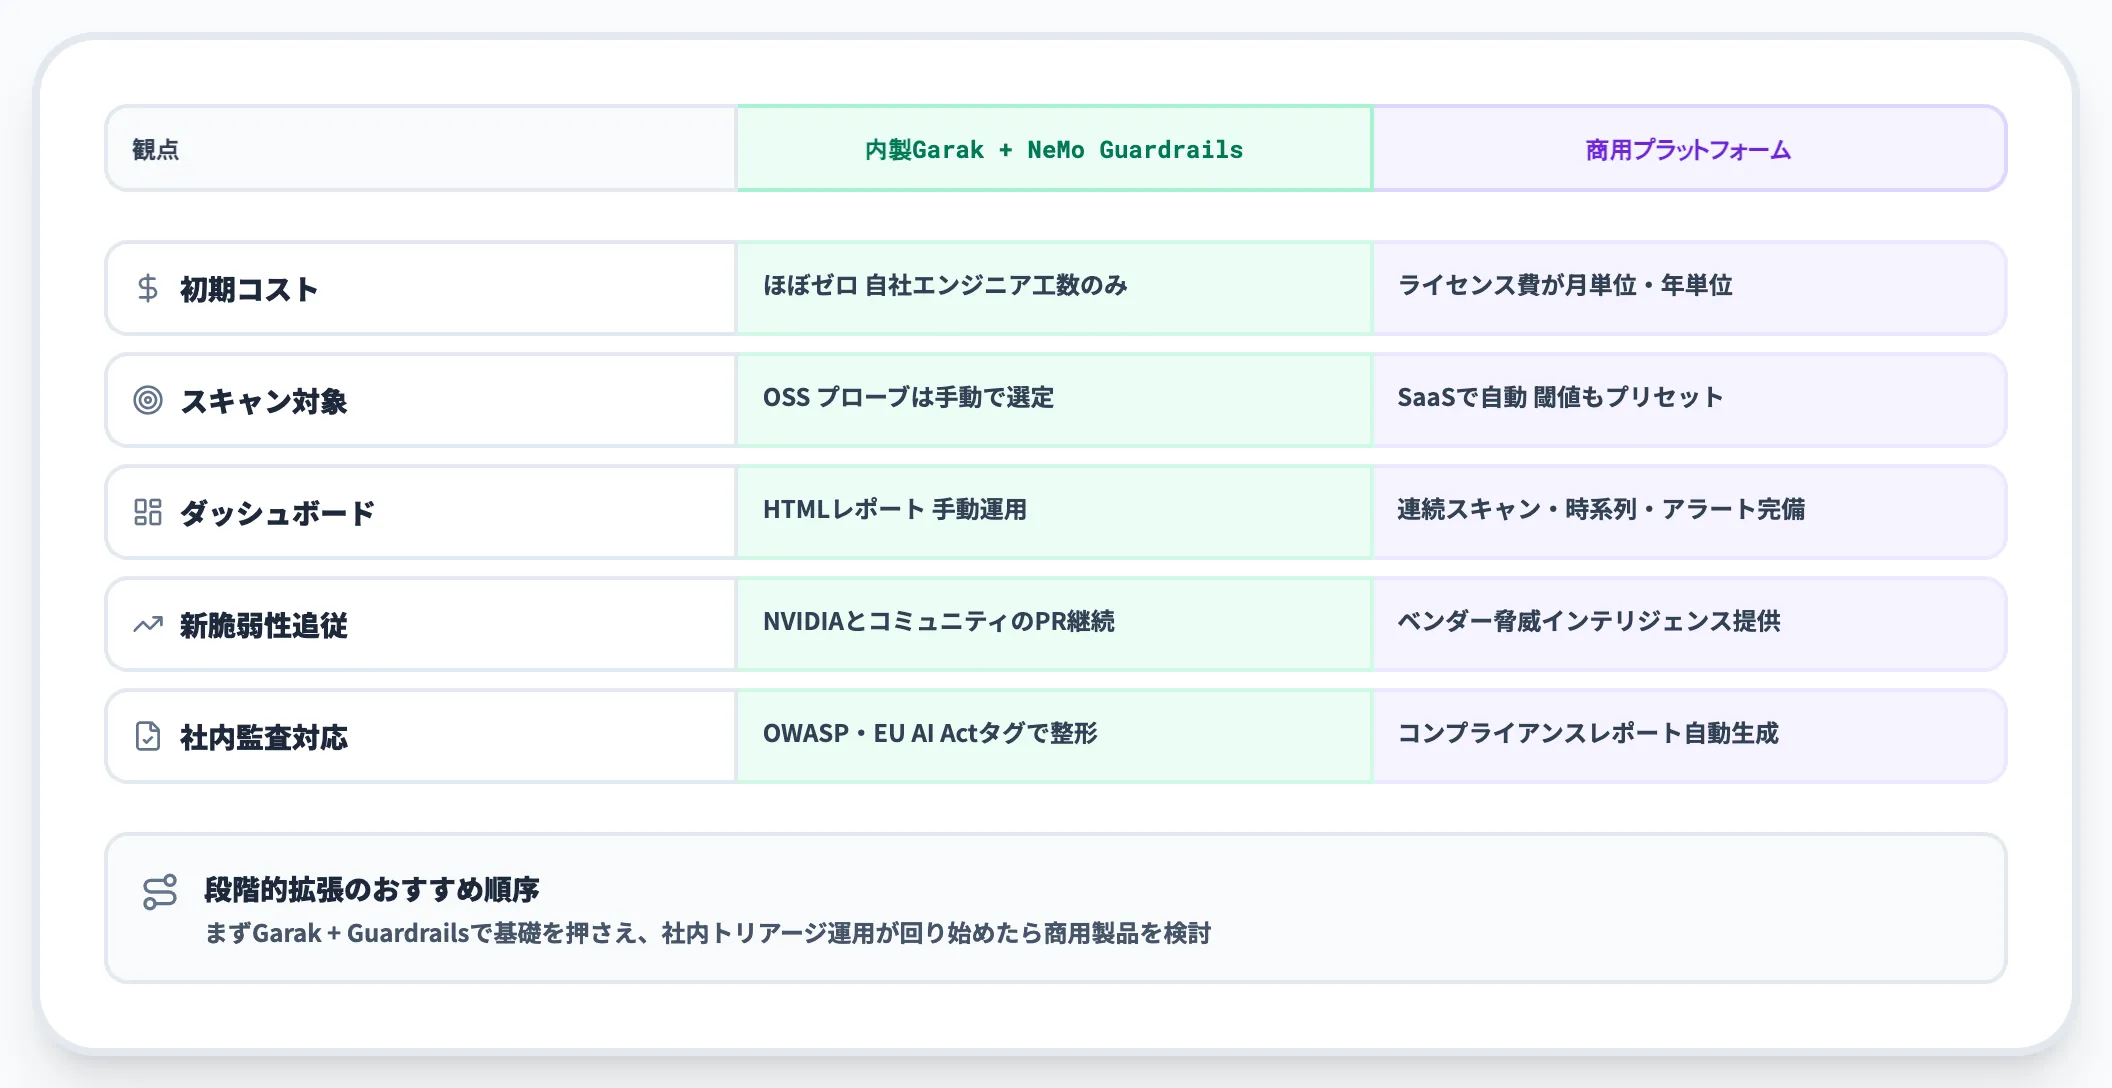
Task: Click cell ベンダー脅威インテリジェンス提供
Action: point(1689,624)
